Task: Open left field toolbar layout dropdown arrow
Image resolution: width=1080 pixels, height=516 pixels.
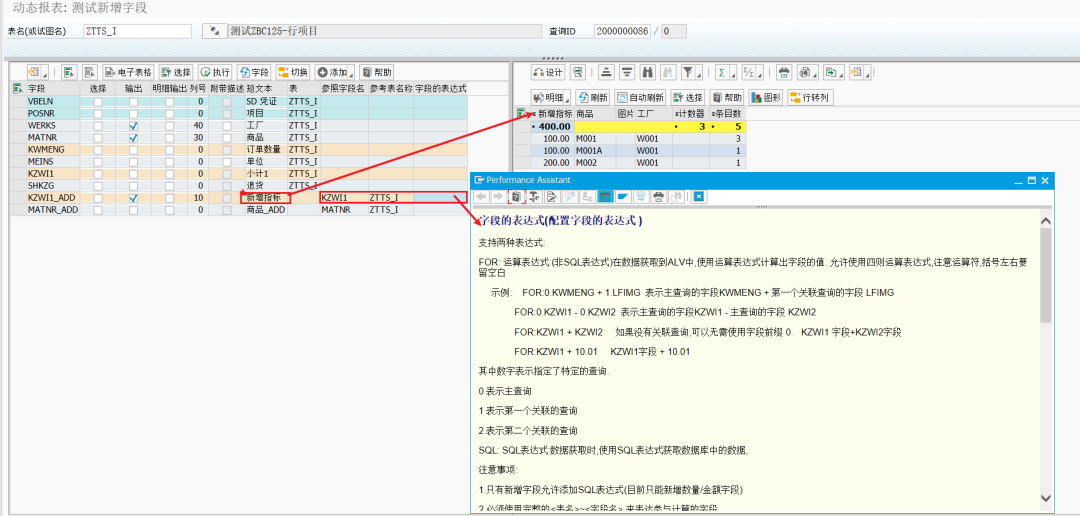Action: click(45, 74)
